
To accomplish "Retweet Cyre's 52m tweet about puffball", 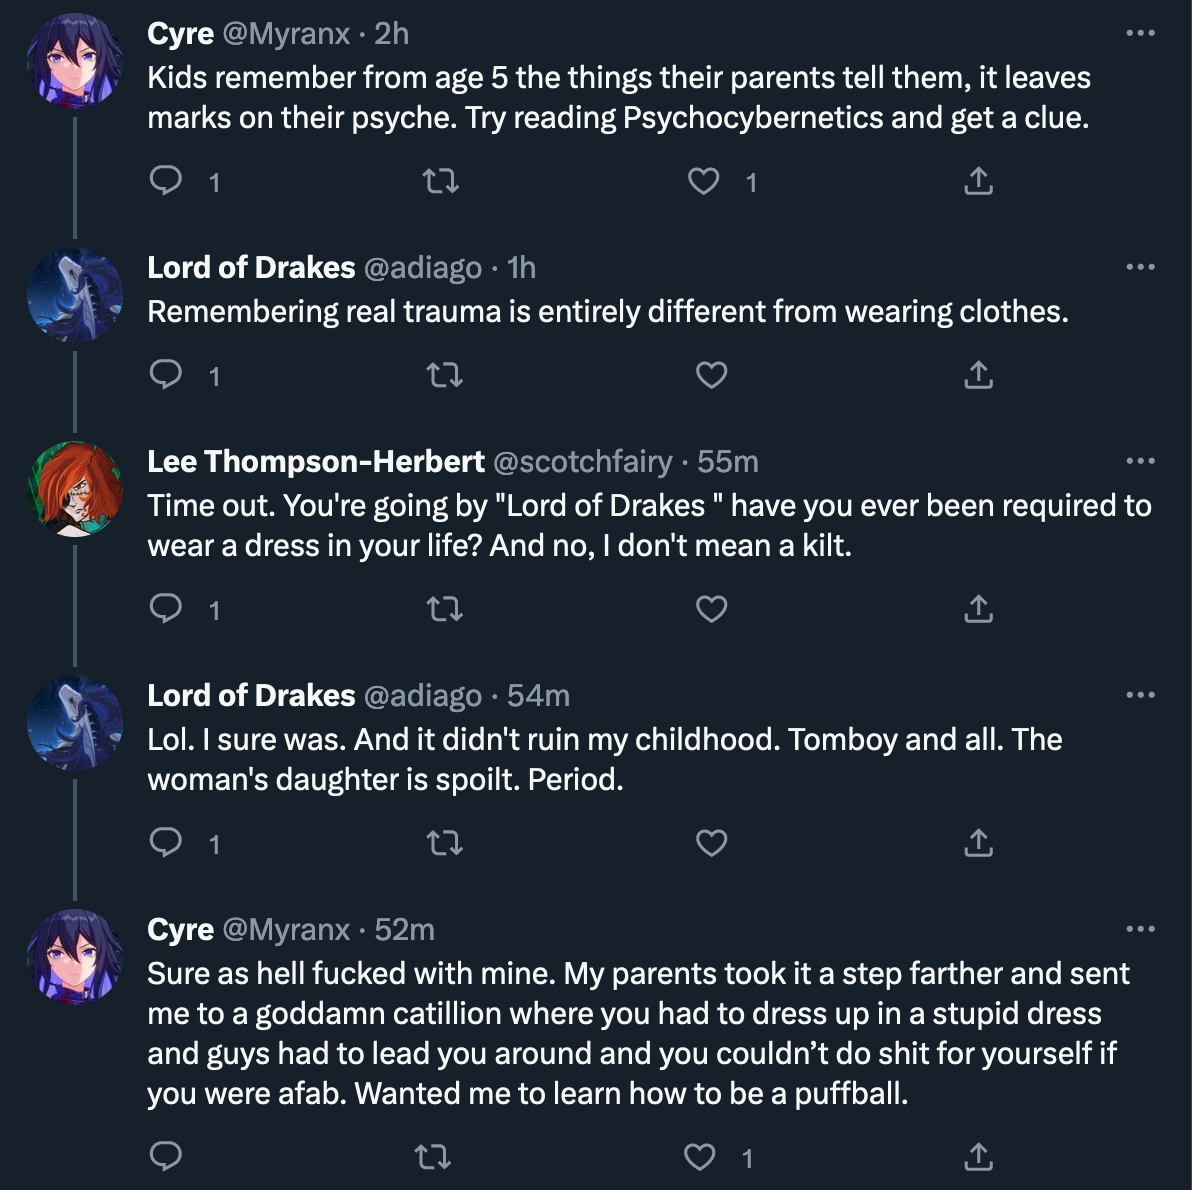I will point(433,1157).
